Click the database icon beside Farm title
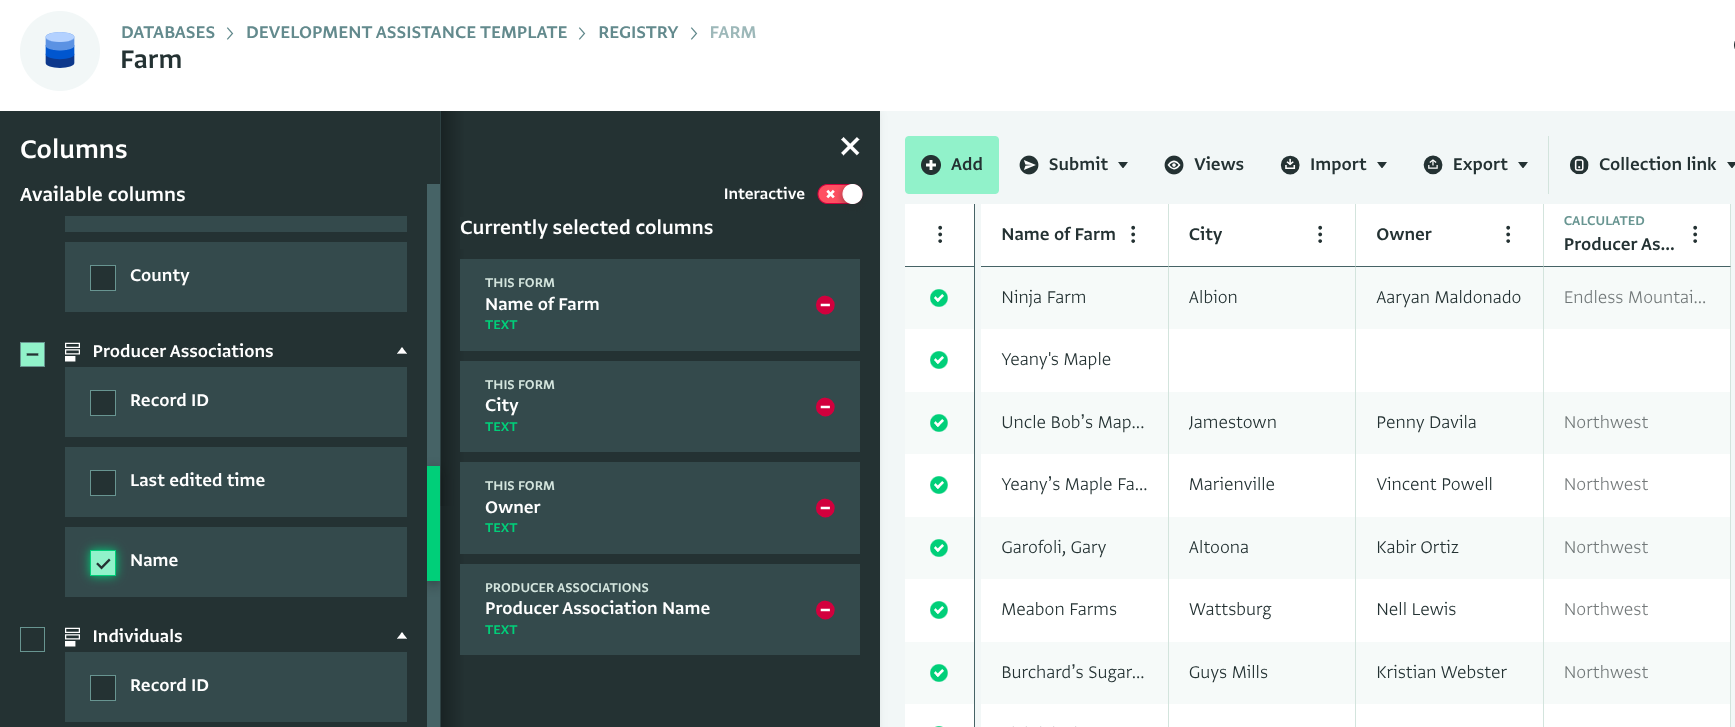Viewport: 1735px width, 727px height. point(60,50)
